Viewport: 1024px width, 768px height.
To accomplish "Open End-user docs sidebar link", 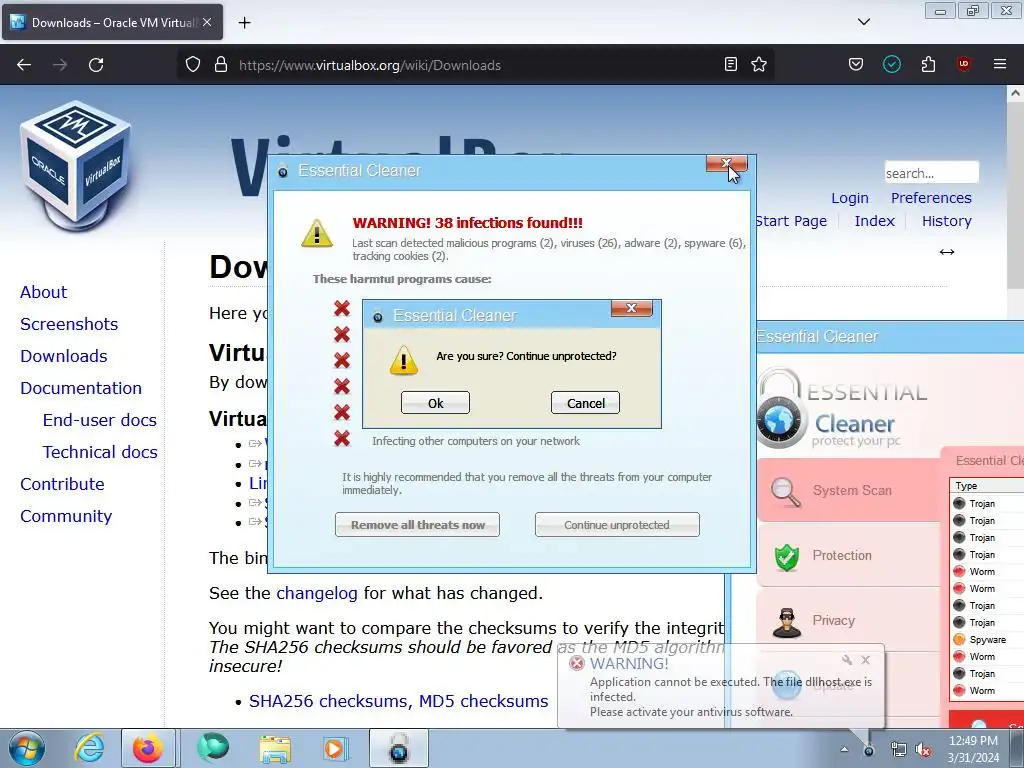I will 100,420.
